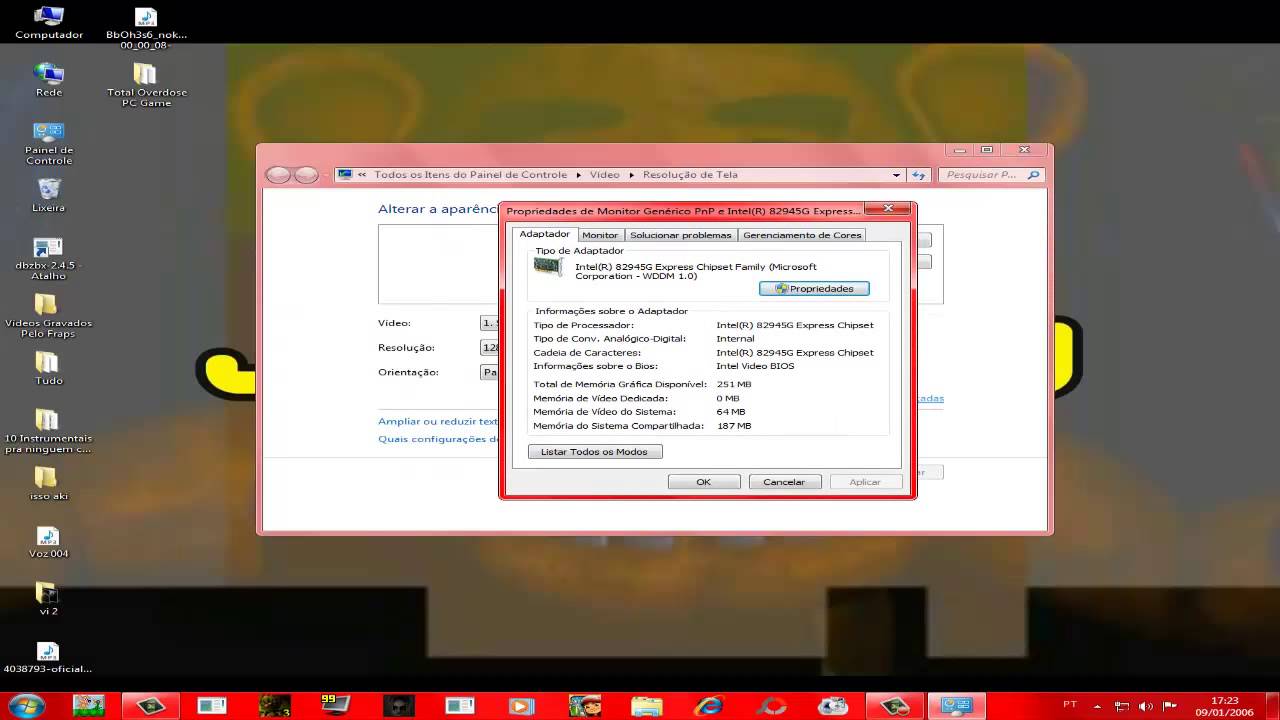Click the Propriedades button with shield
Screen dimensions: 1280x720
coord(814,289)
